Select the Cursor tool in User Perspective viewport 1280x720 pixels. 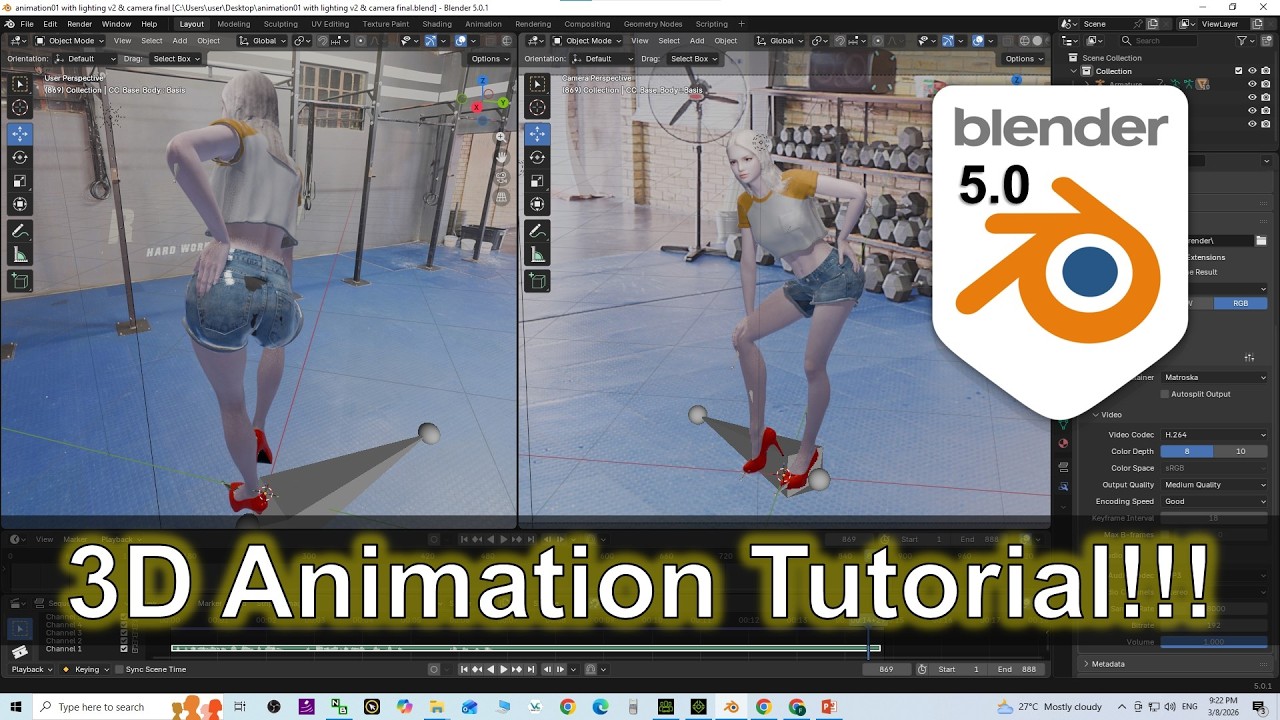(x=20, y=107)
